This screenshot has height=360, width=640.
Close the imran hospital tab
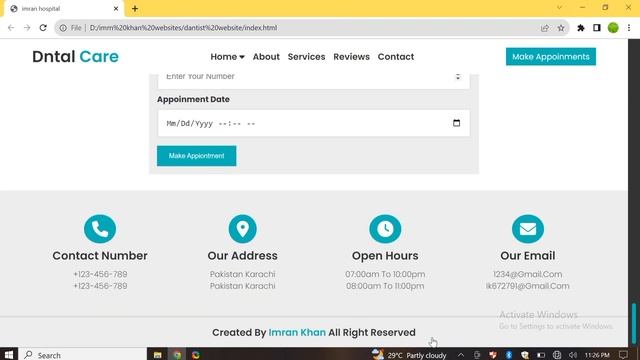click(116, 8)
